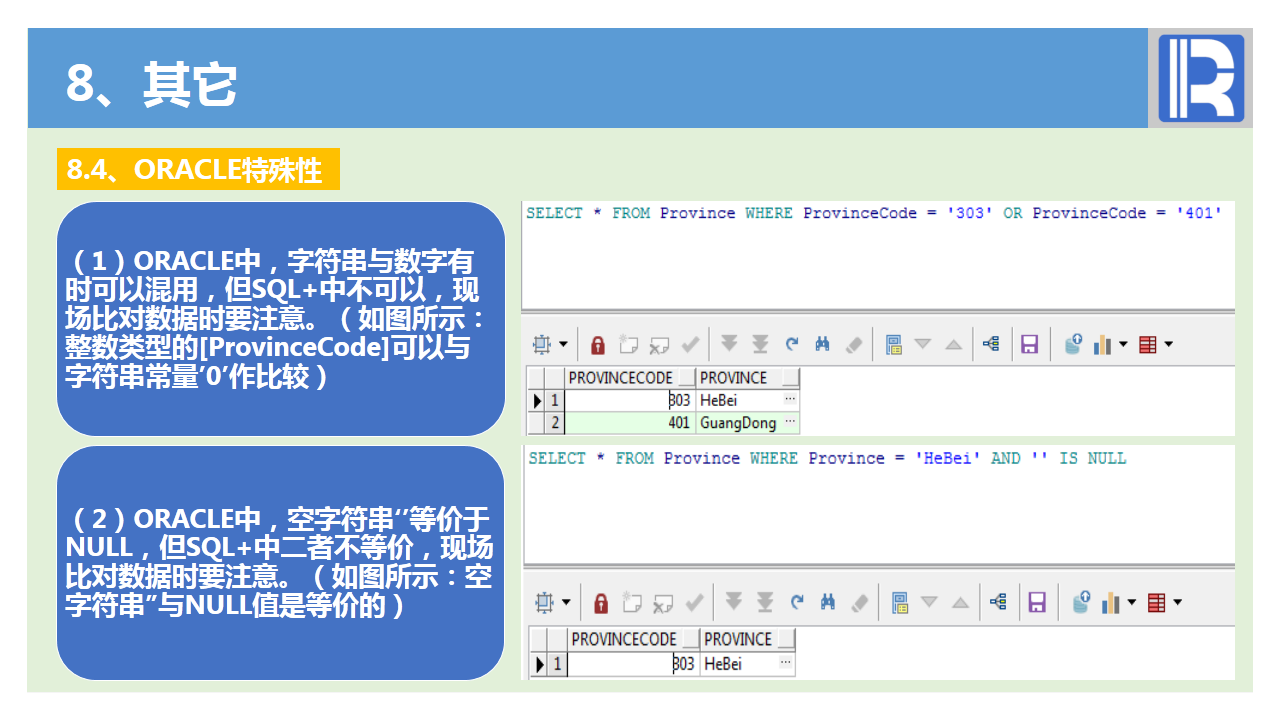Click the binoculars find icon in lower toolbar
This screenshot has height=720, width=1280.
click(x=828, y=602)
